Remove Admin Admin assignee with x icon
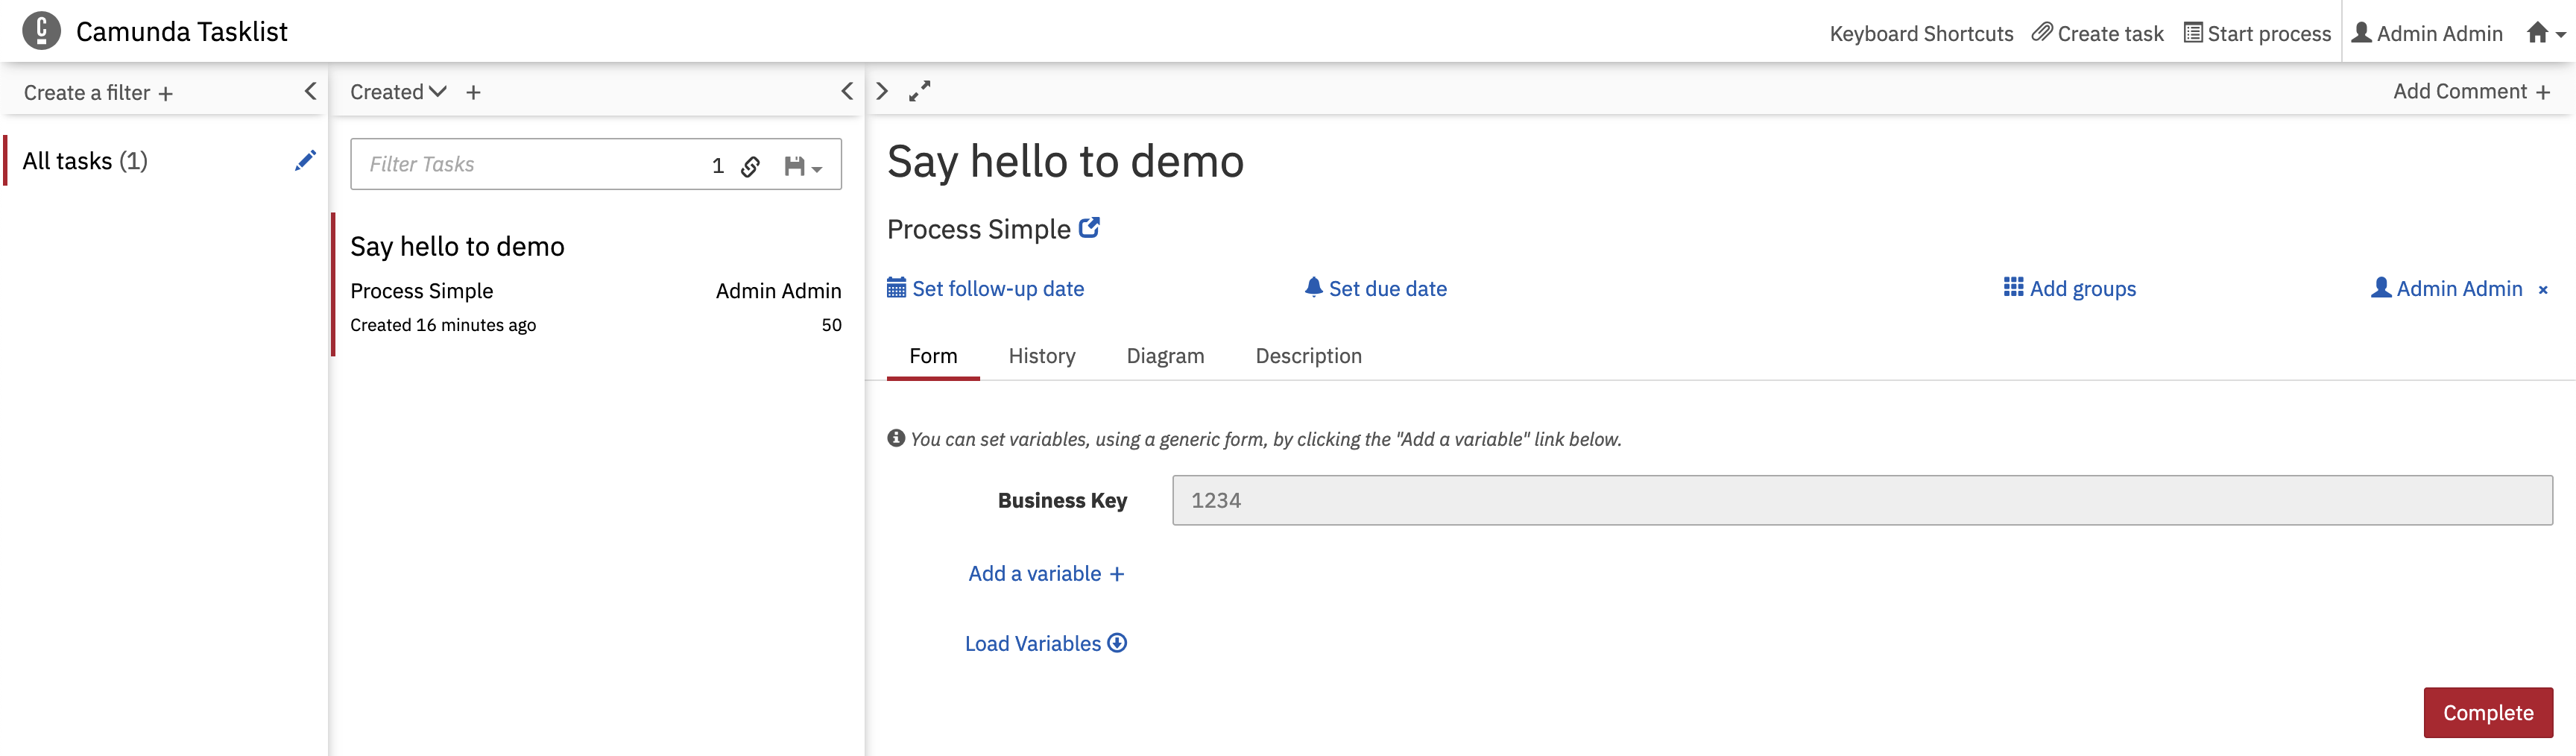The height and width of the screenshot is (756, 2576). point(2543,290)
